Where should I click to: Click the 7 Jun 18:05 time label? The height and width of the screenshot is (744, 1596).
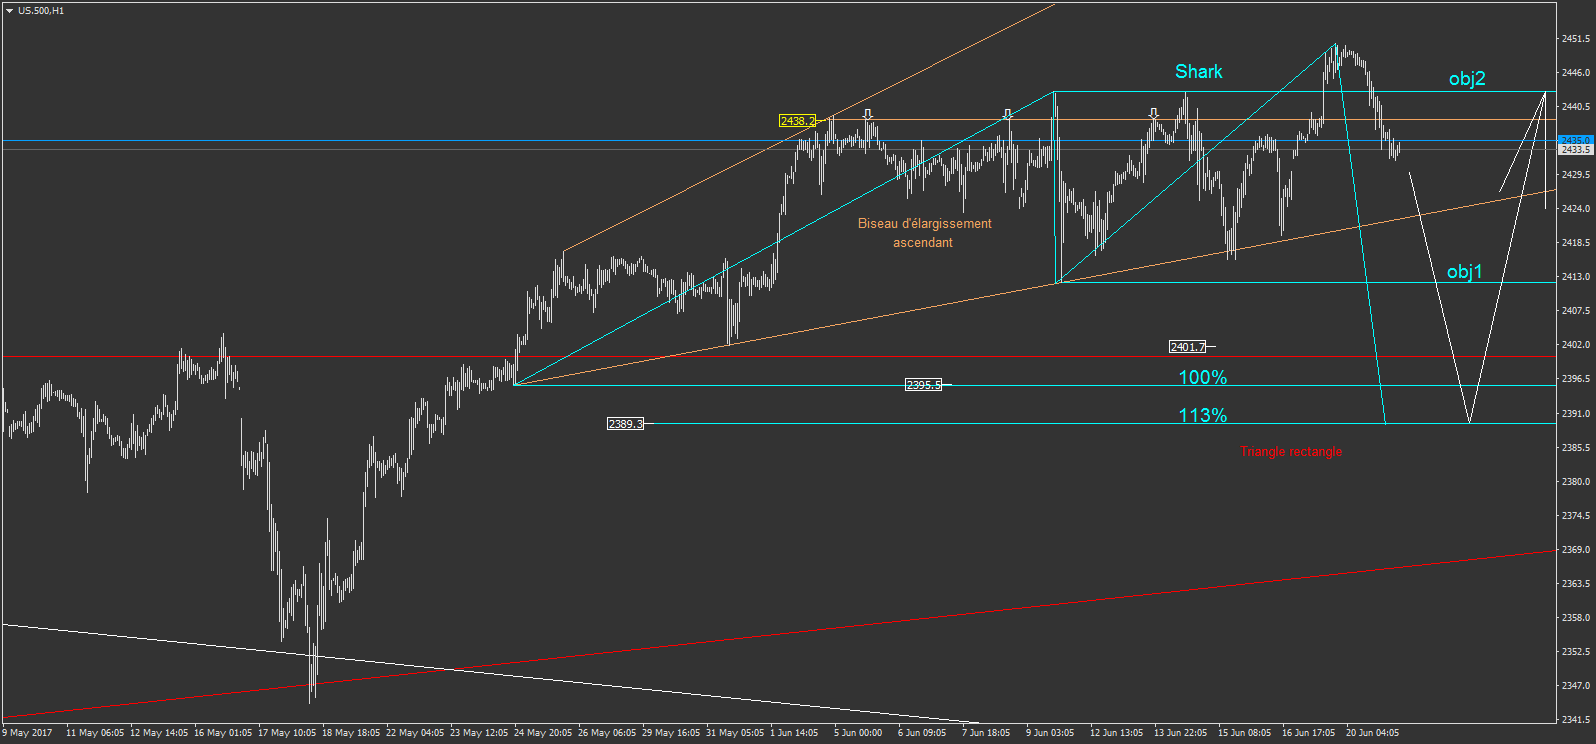click(x=986, y=733)
